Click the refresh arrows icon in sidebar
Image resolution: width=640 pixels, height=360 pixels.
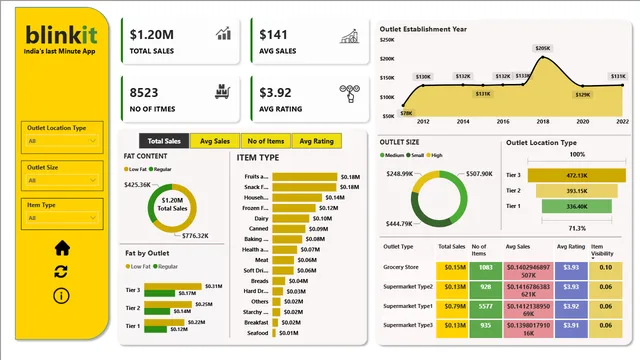pos(61,272)
